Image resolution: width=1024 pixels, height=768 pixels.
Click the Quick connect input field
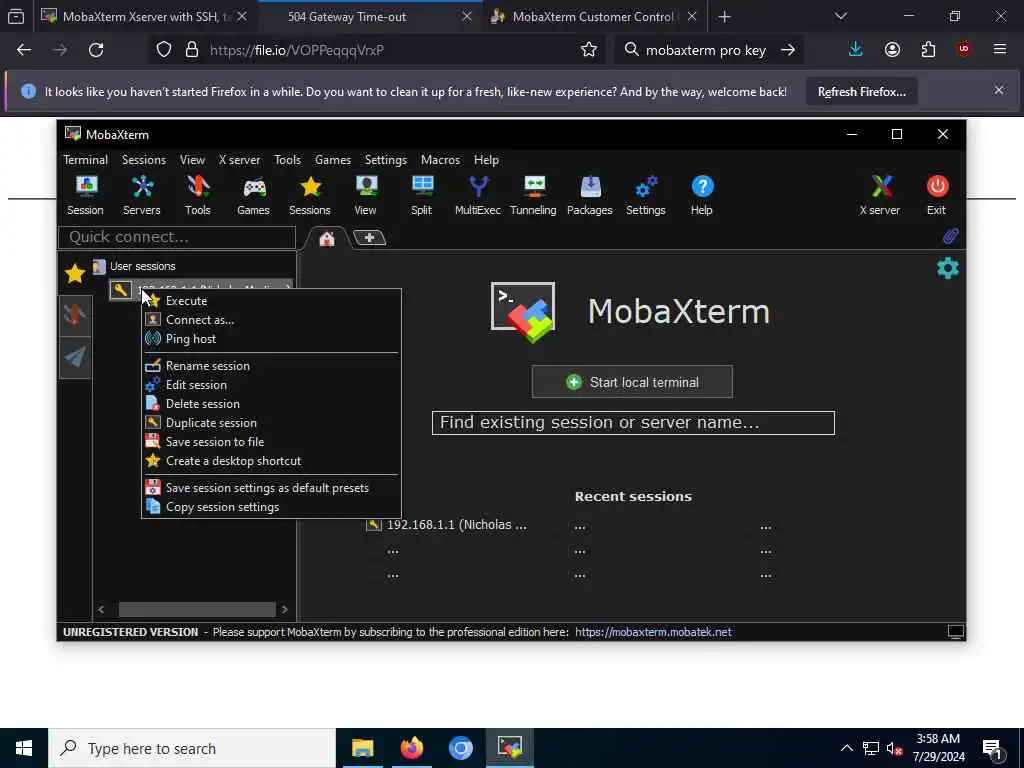(177, 237)
